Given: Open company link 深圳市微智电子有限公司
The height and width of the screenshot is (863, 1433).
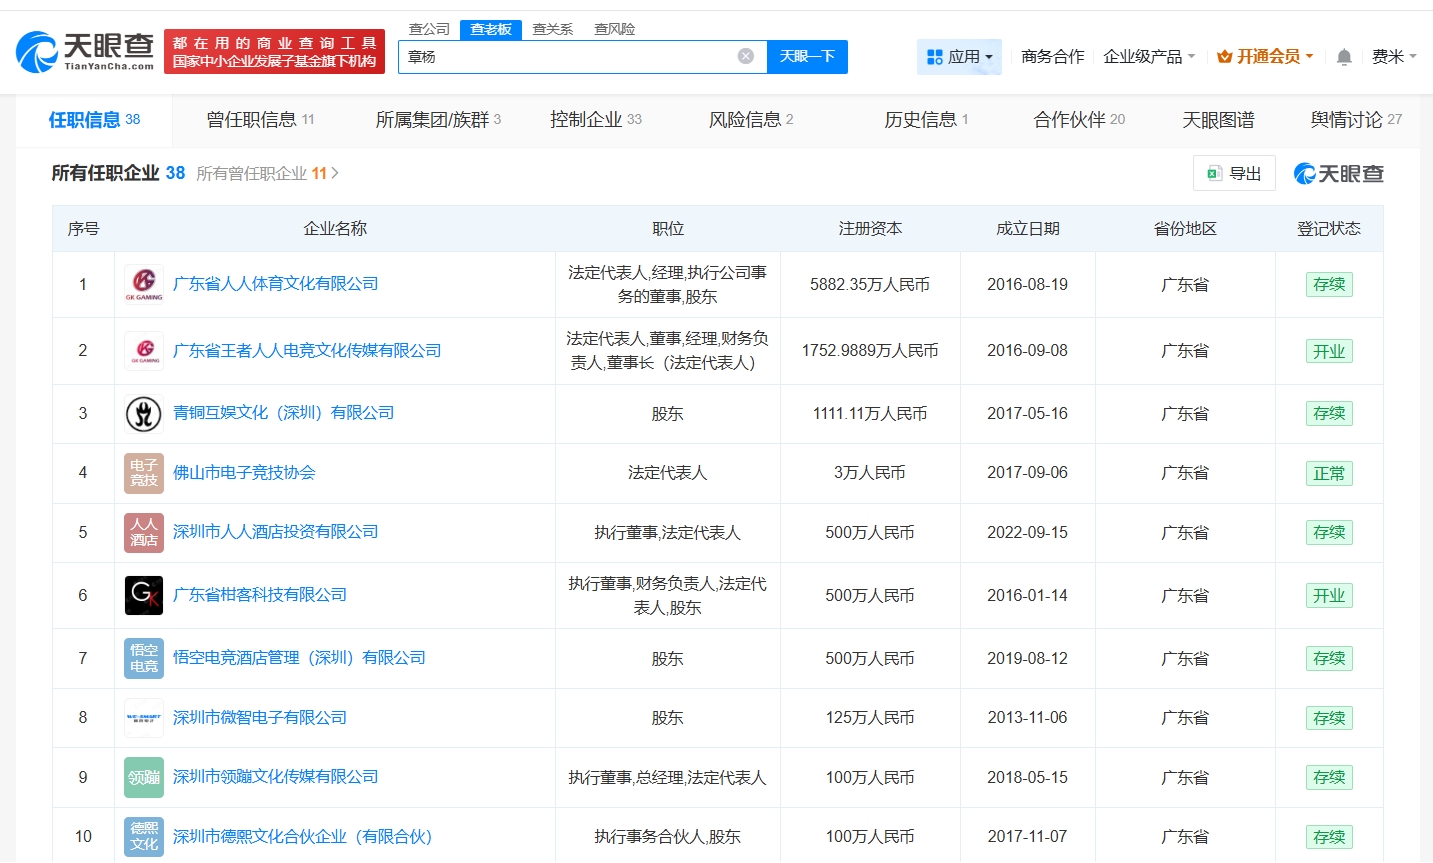Looking at the screenshot, I should pos(260,718).
